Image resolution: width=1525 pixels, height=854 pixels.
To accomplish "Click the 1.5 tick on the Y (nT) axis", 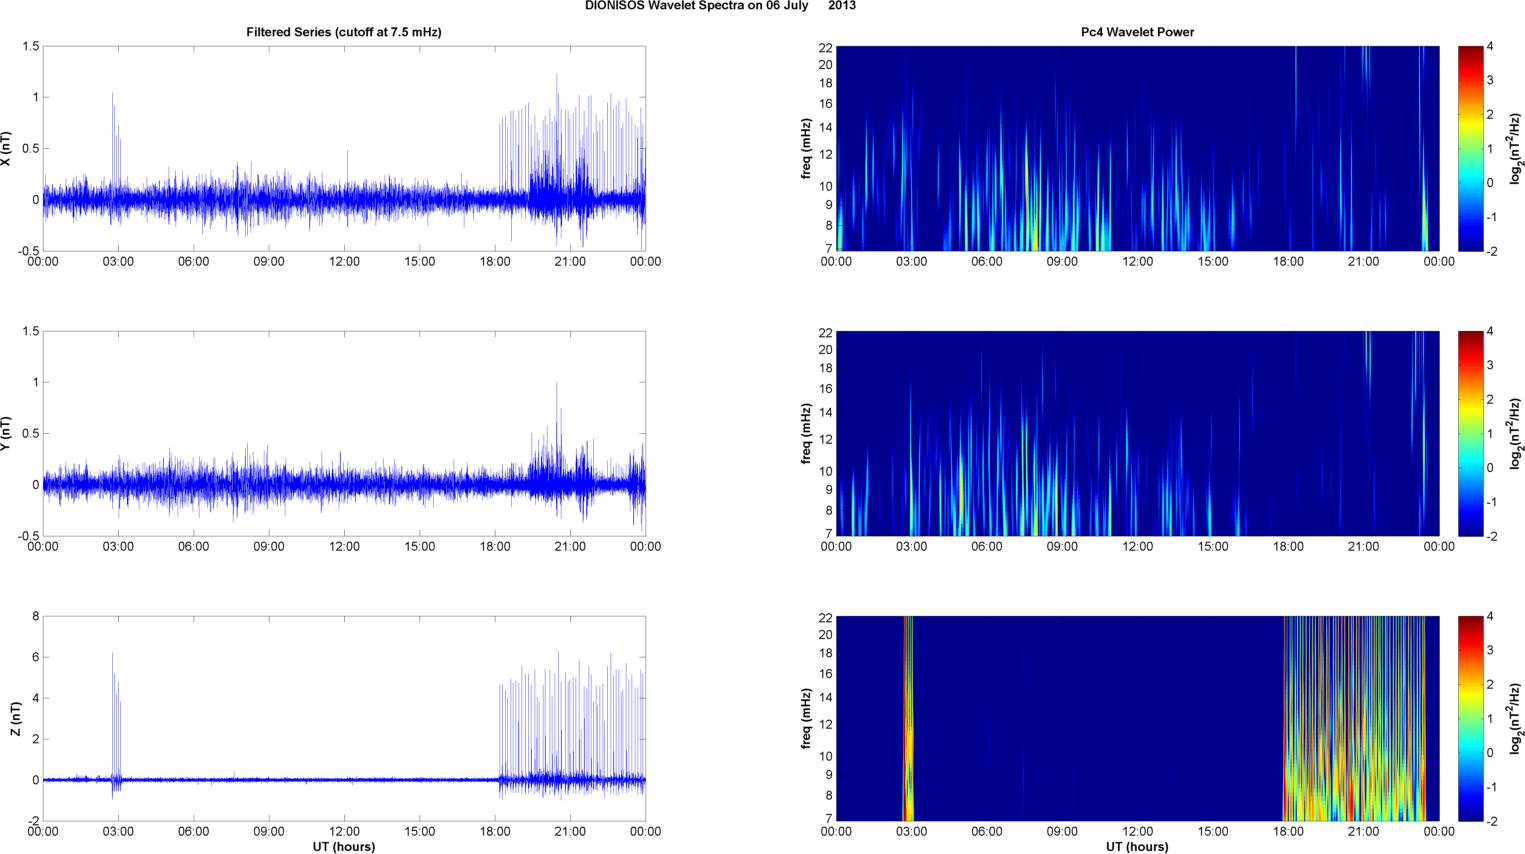I will 30,332.
